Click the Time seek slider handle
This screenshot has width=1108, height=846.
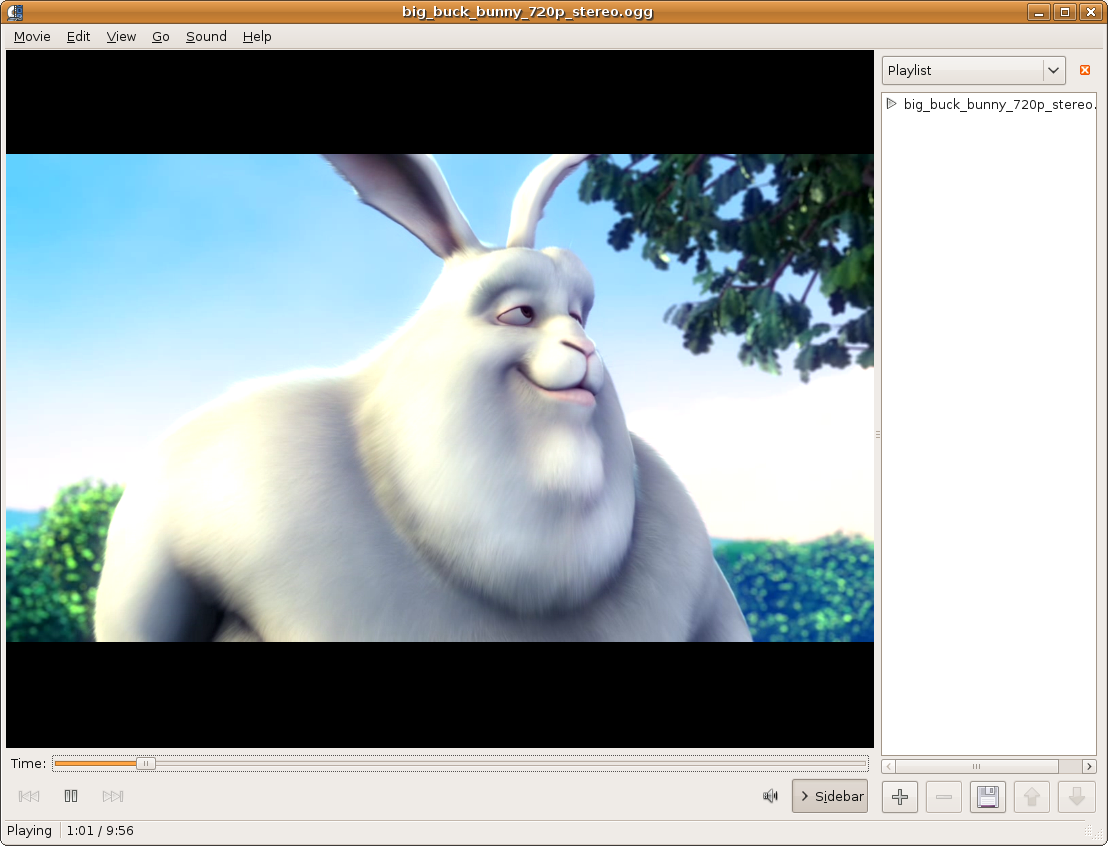146,764
